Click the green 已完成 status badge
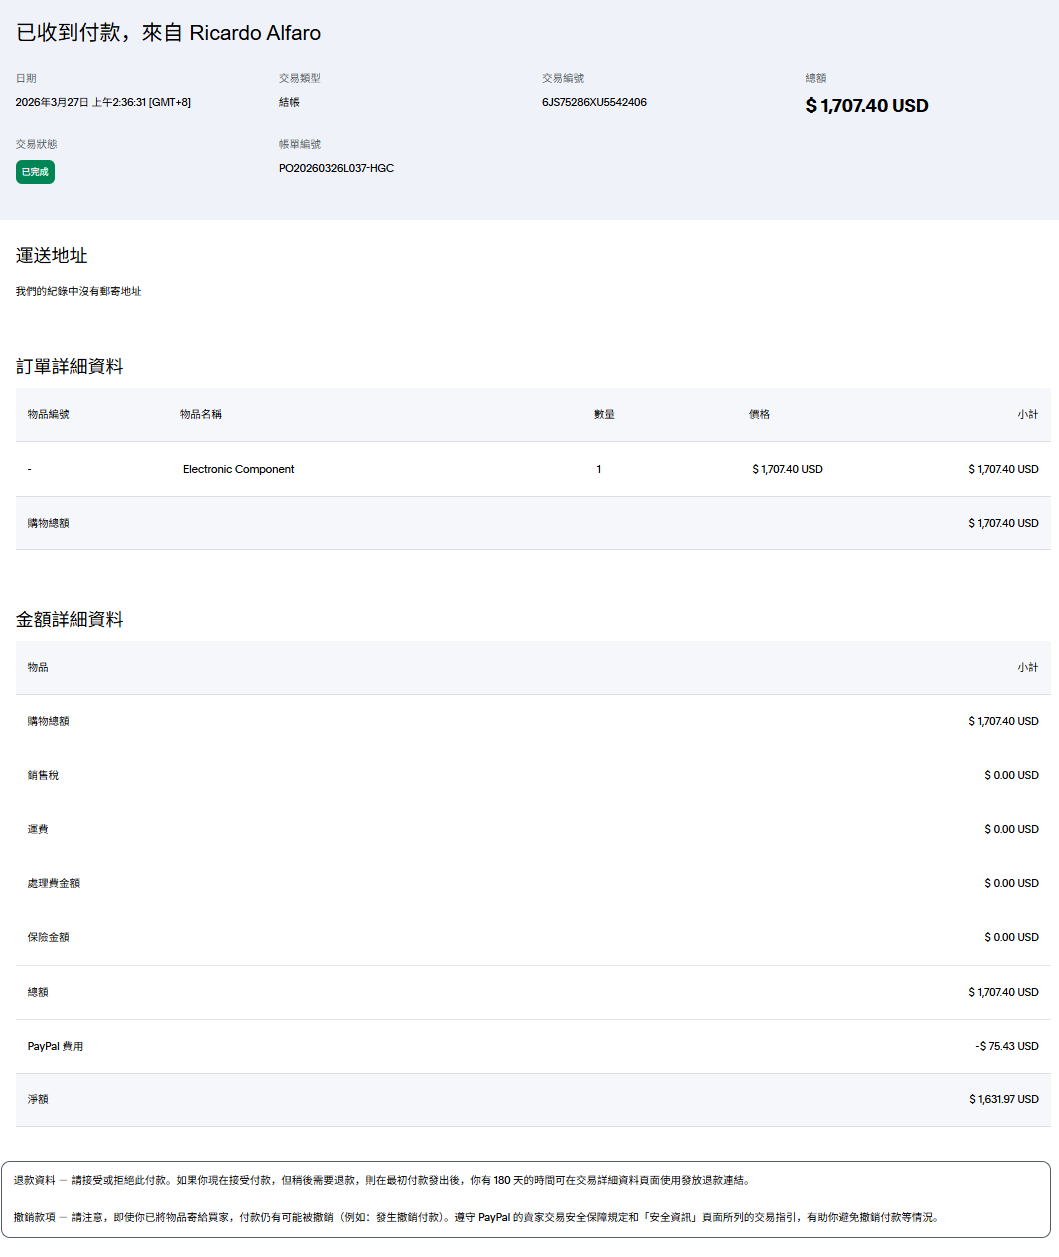 [x=35, y=172]
